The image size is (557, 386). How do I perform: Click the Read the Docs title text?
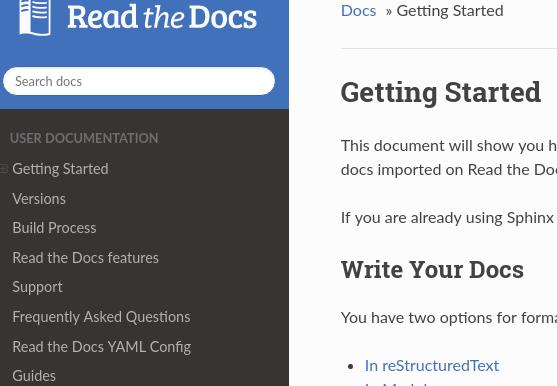coord(162,17)
